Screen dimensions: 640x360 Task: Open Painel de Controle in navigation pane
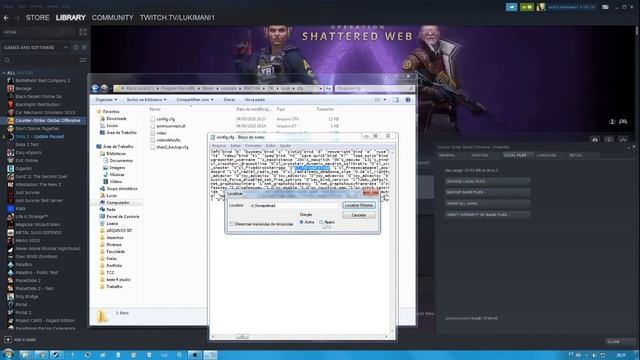tap(123, 216)
